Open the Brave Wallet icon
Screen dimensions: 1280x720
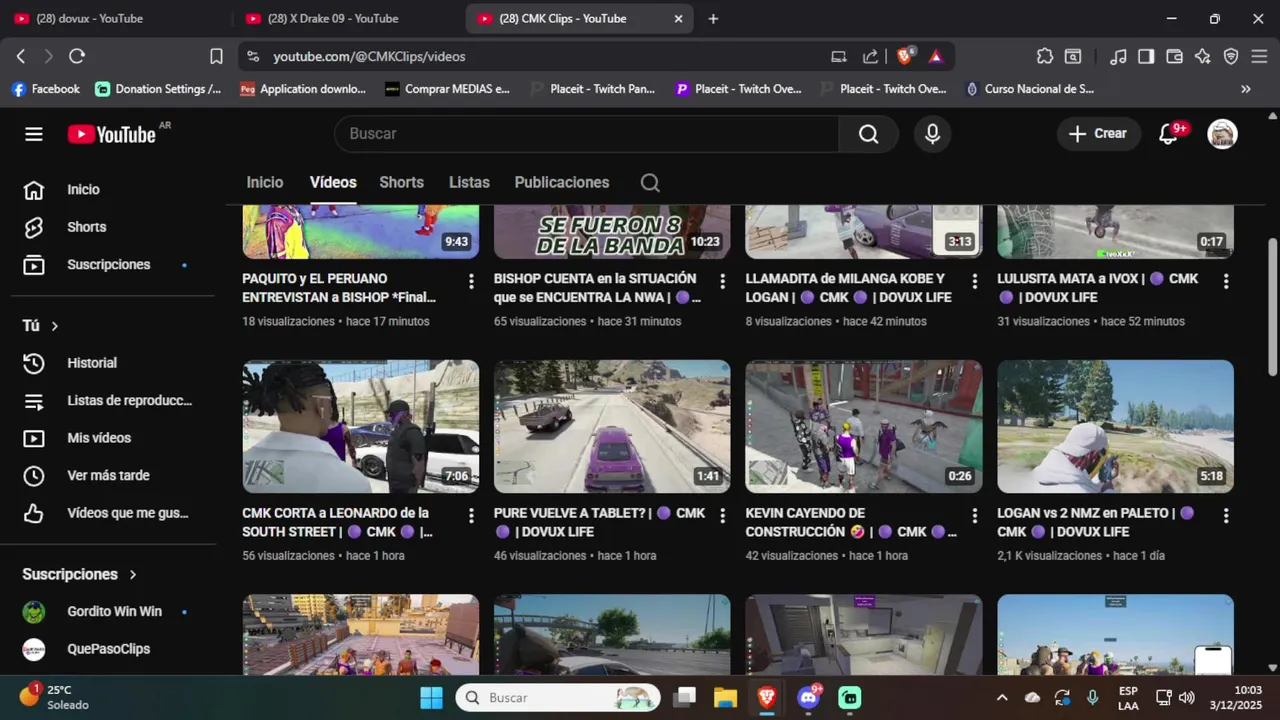tap(1174, 57)
